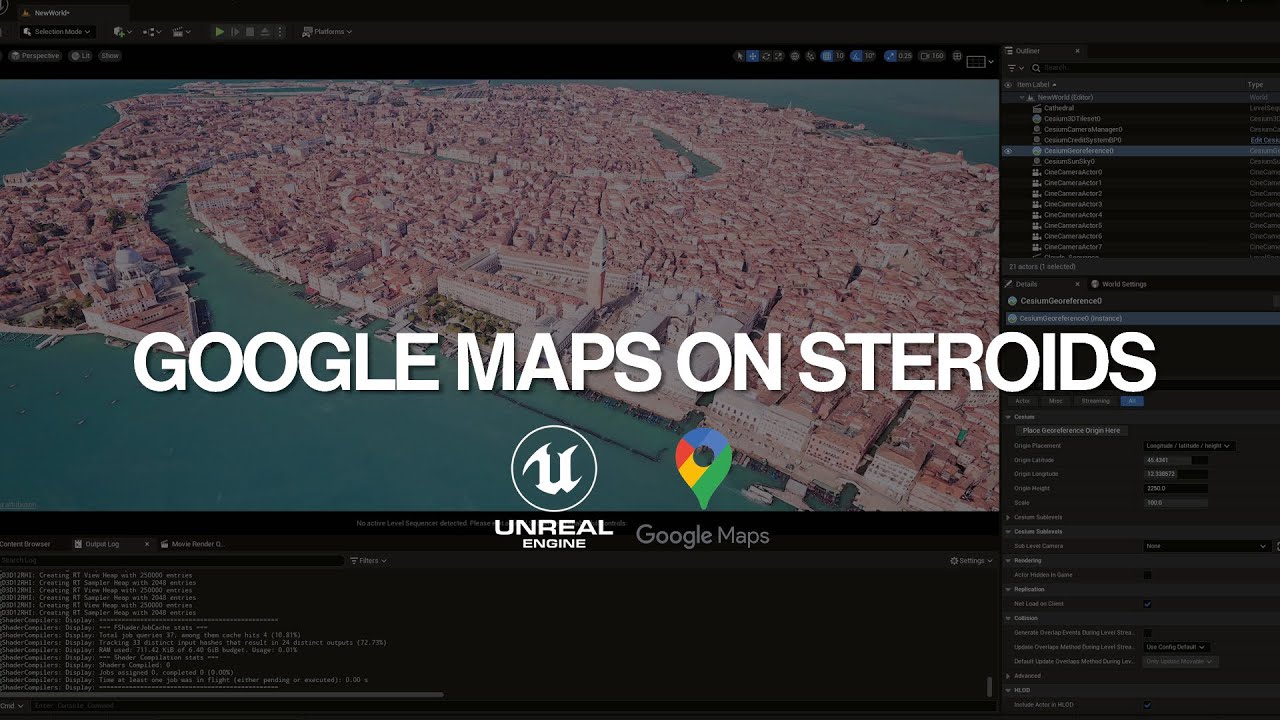The width and height of the screenshot is (1280, 720).
Task: Open the play options three-dot menu
Action: 279,32
